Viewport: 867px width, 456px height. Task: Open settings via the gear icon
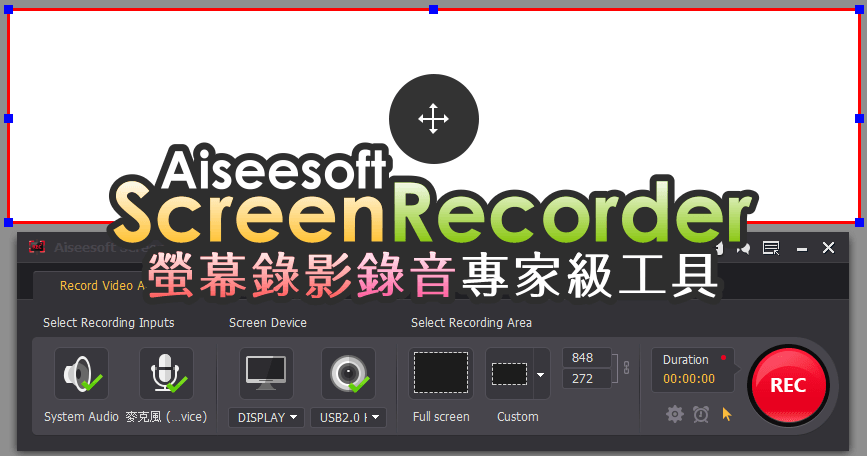tap(675, 414)
